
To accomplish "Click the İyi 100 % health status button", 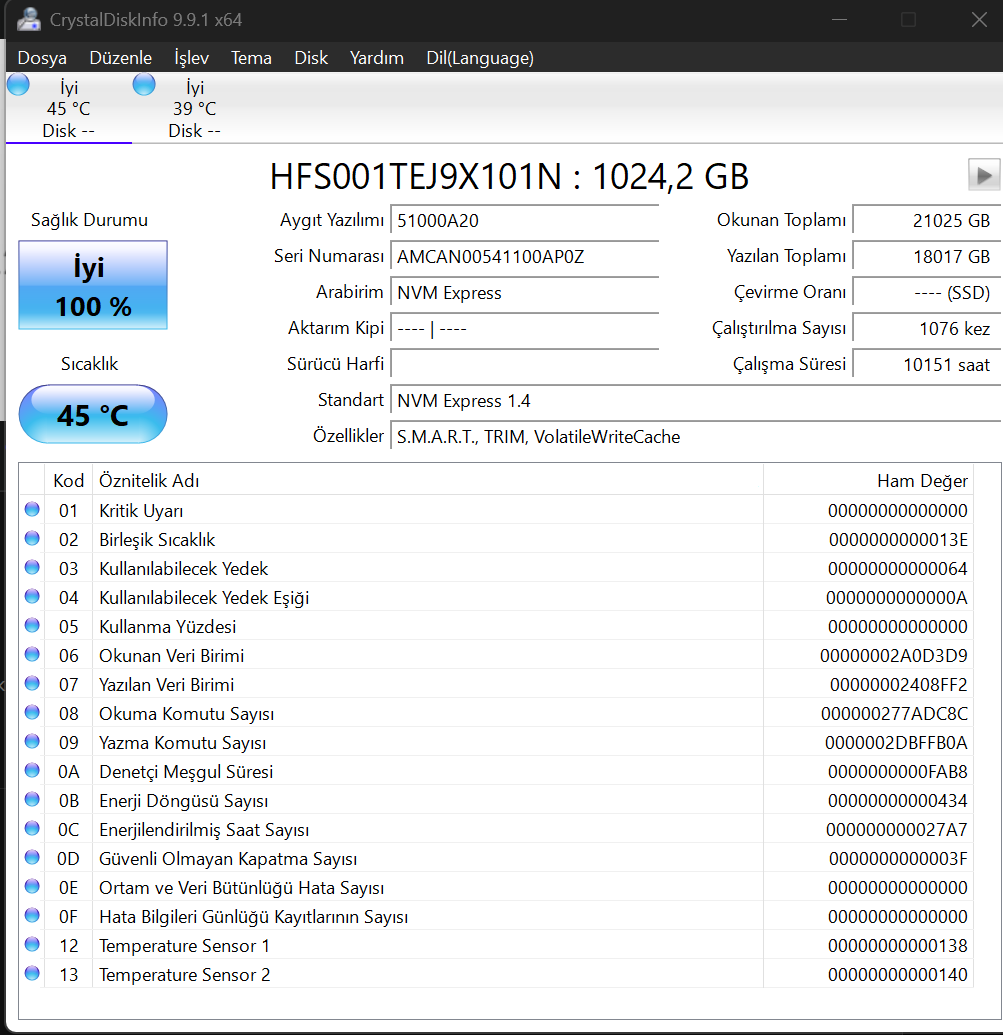I will pyautogui.click(x=93, y=285).
